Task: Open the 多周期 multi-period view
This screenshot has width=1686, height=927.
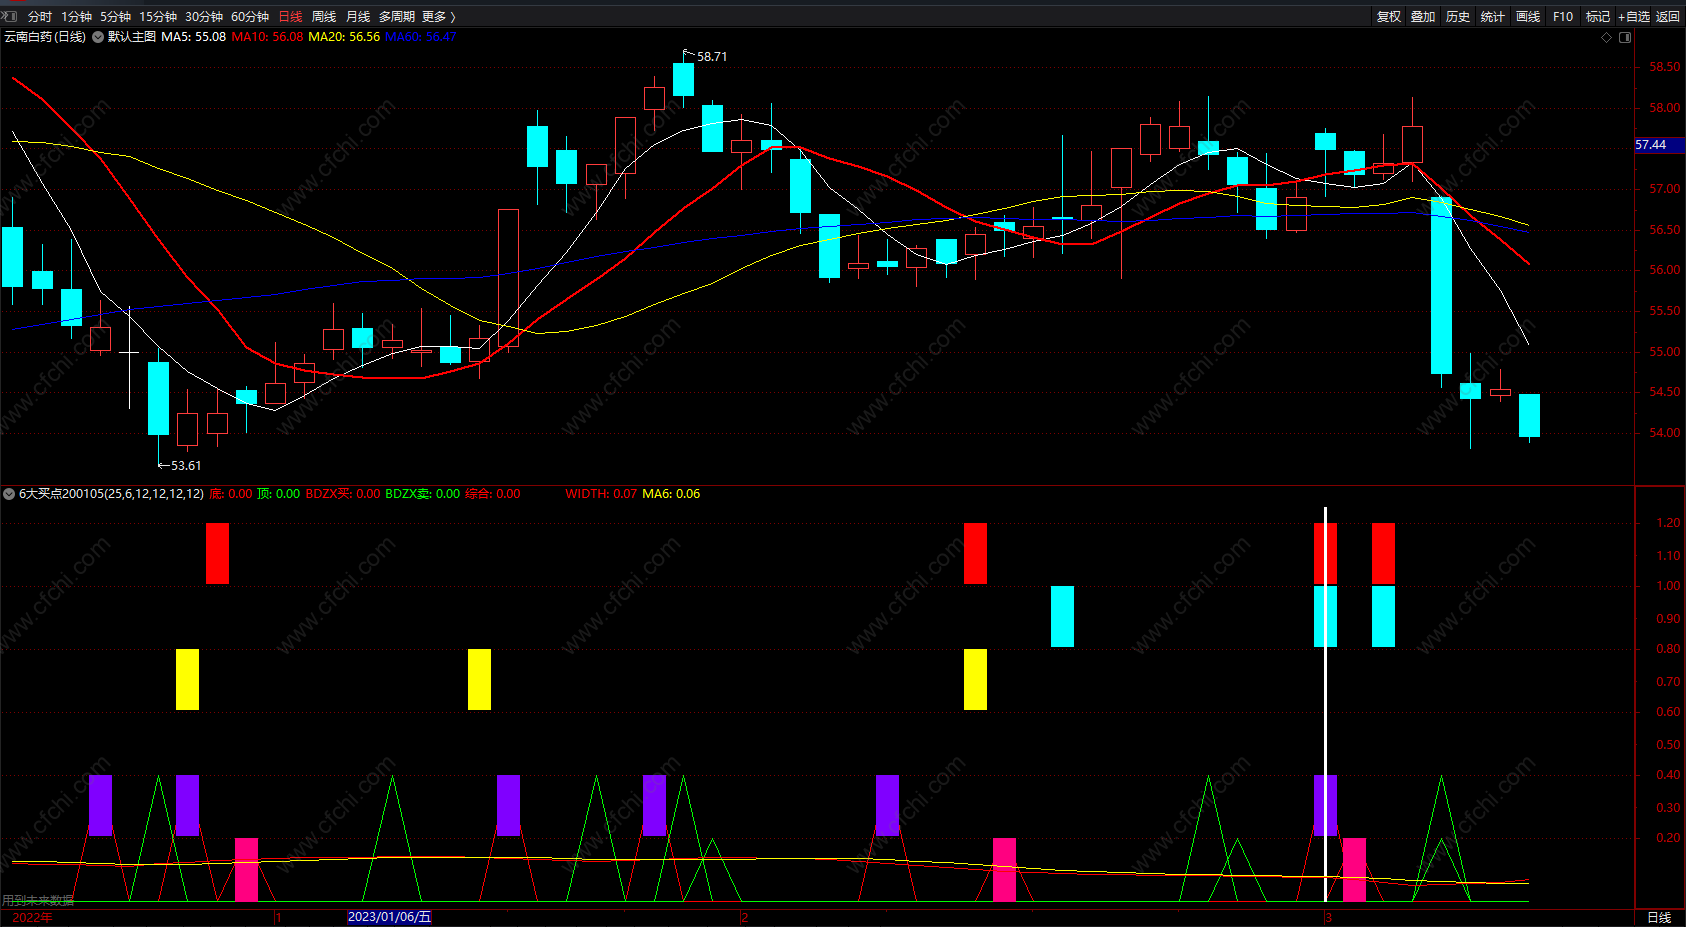Action: click(397, 17)
